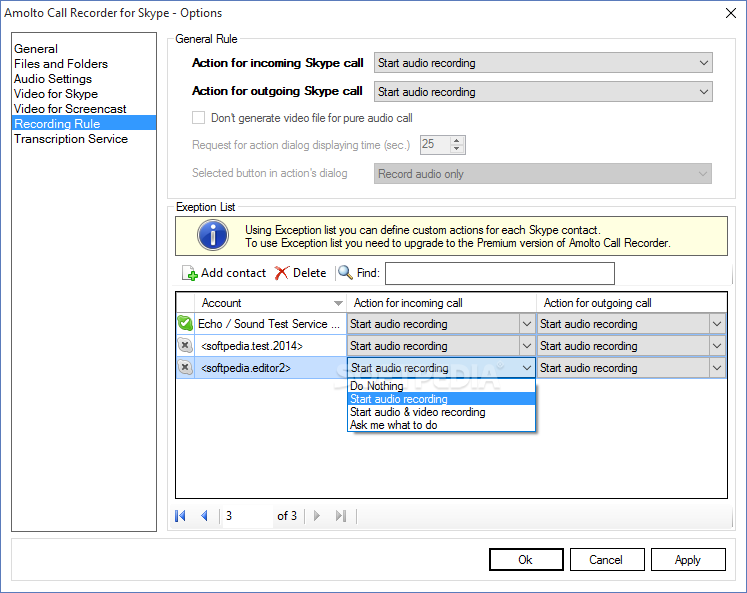Choose Start audio recording list option
Viewport: 747px width, 593px height.
click(x=442, y=399)
